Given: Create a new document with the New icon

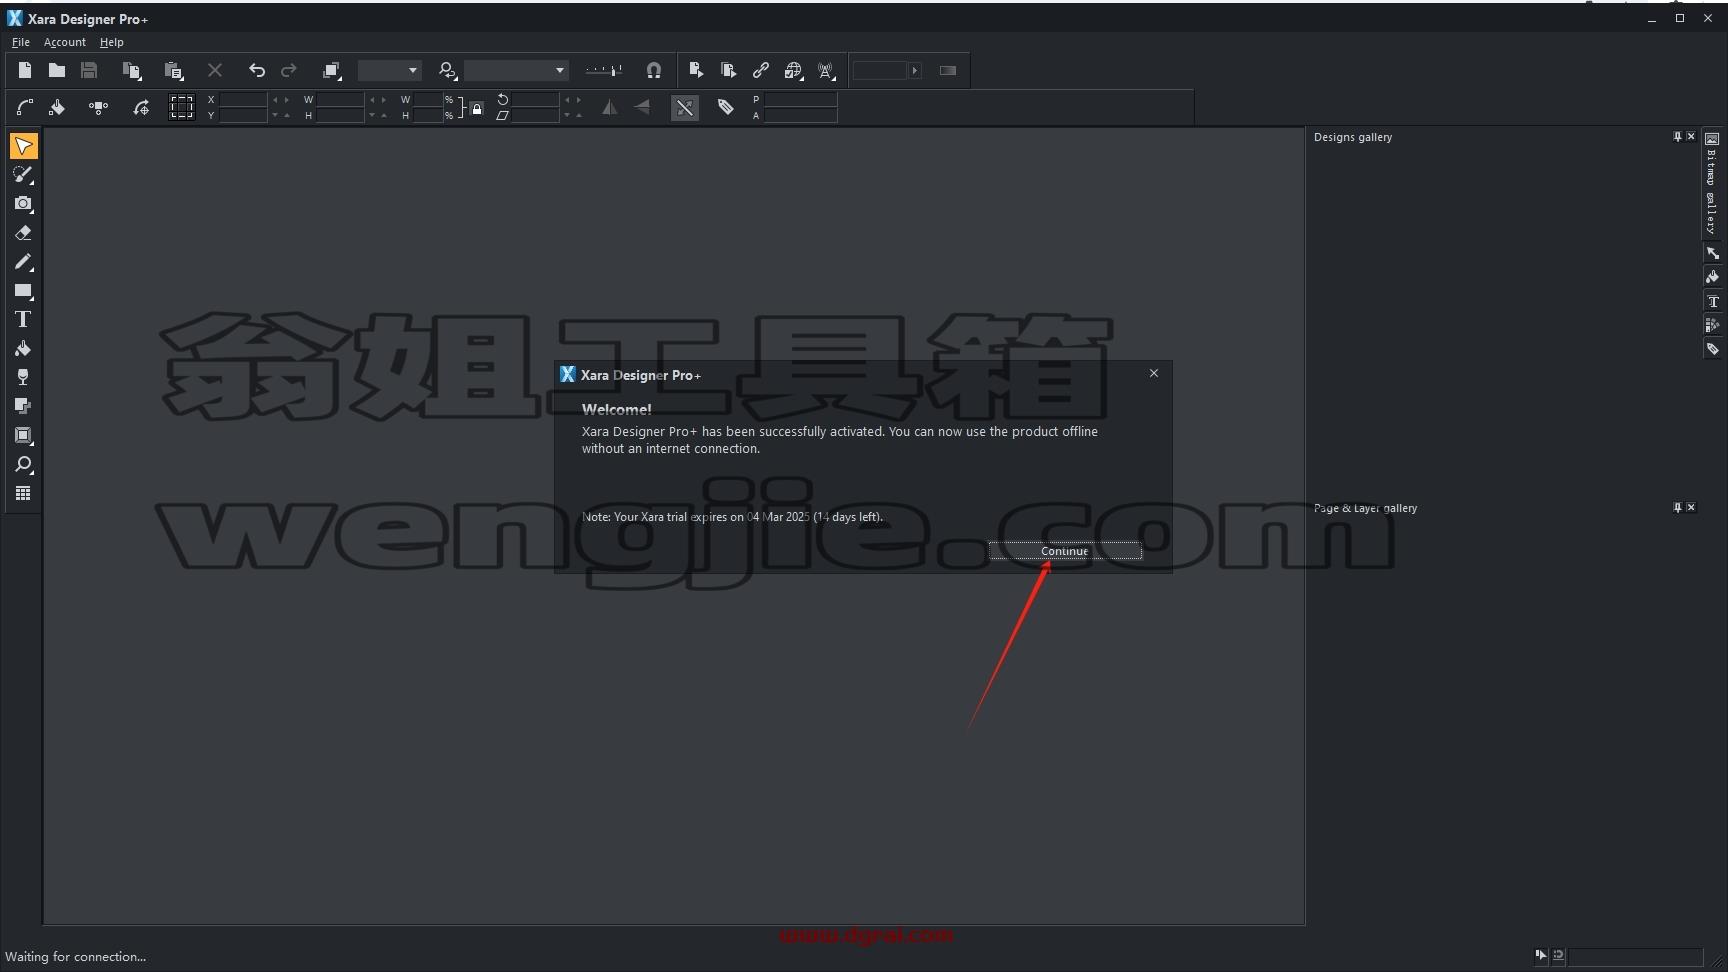Looking at the screenshot, I should click(25, 70).
